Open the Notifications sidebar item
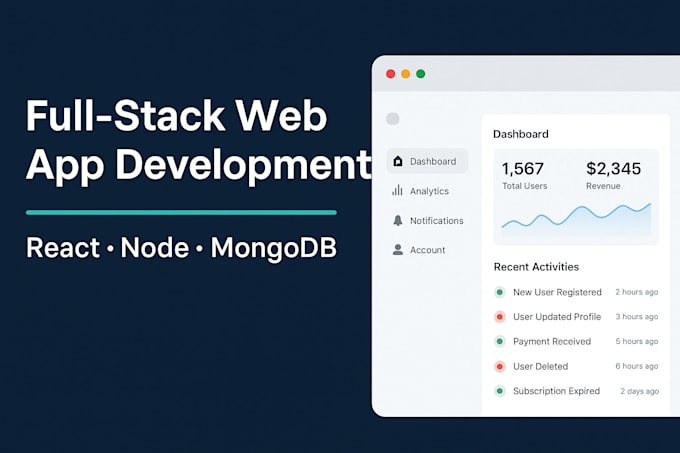 (x=428, y=220)
